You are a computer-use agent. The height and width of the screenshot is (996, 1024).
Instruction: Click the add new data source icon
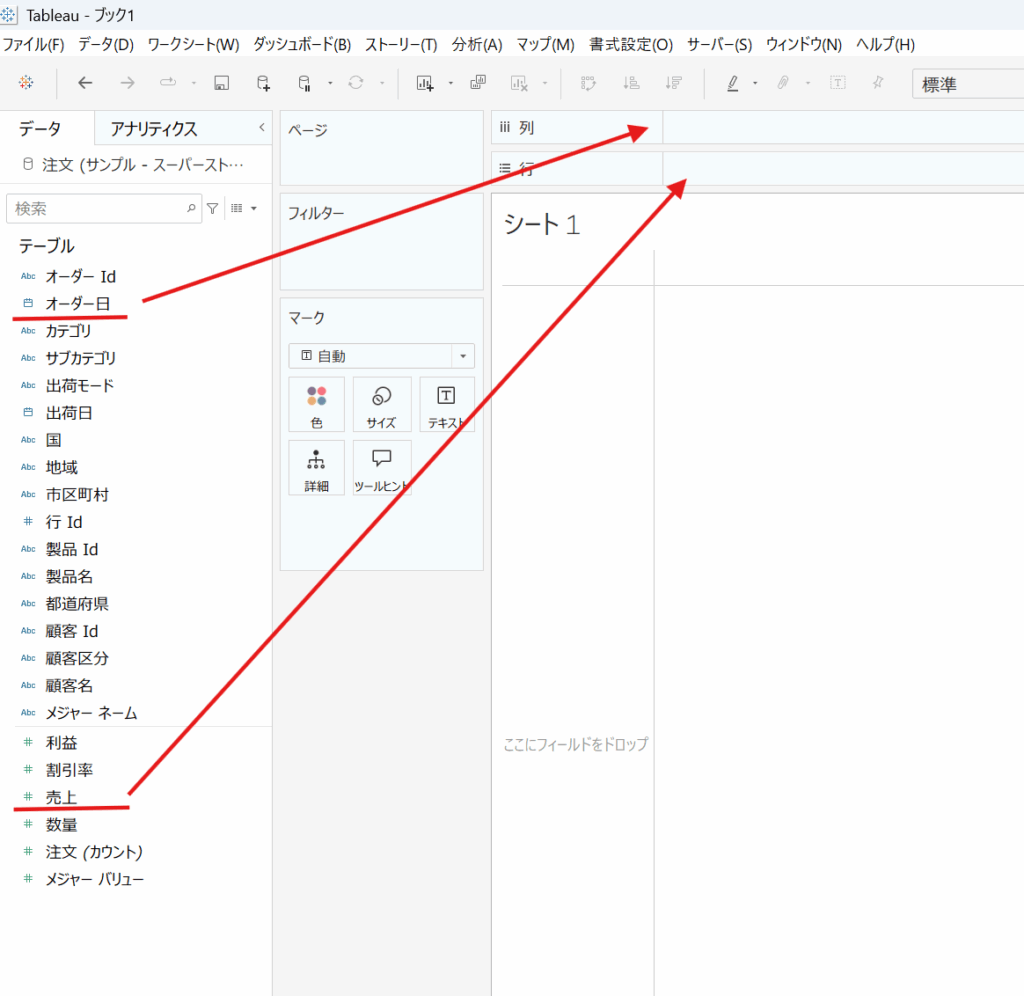click(263, 84)
